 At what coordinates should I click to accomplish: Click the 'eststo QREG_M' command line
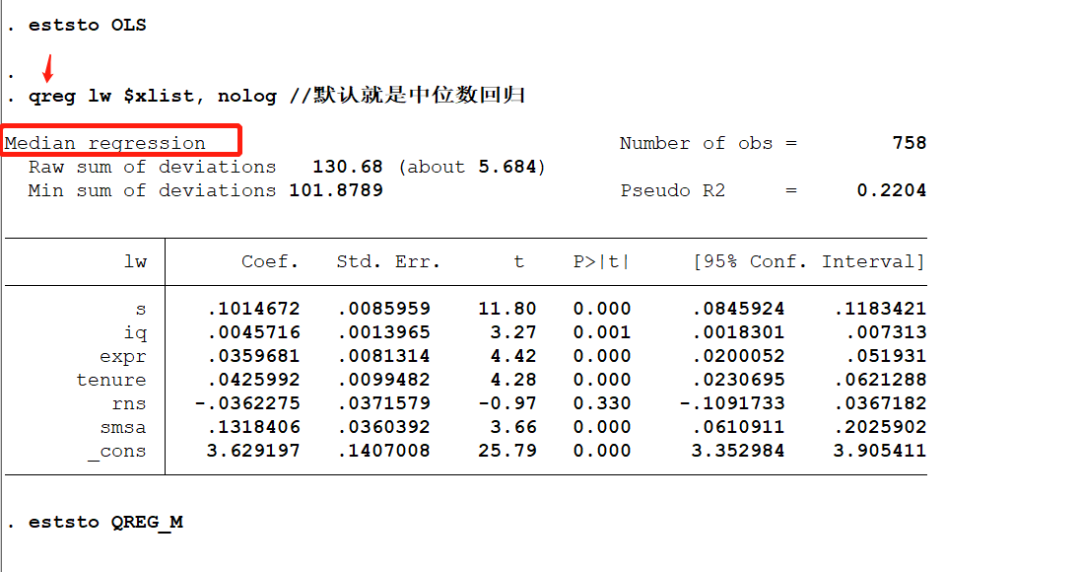[x=105, y=522]
